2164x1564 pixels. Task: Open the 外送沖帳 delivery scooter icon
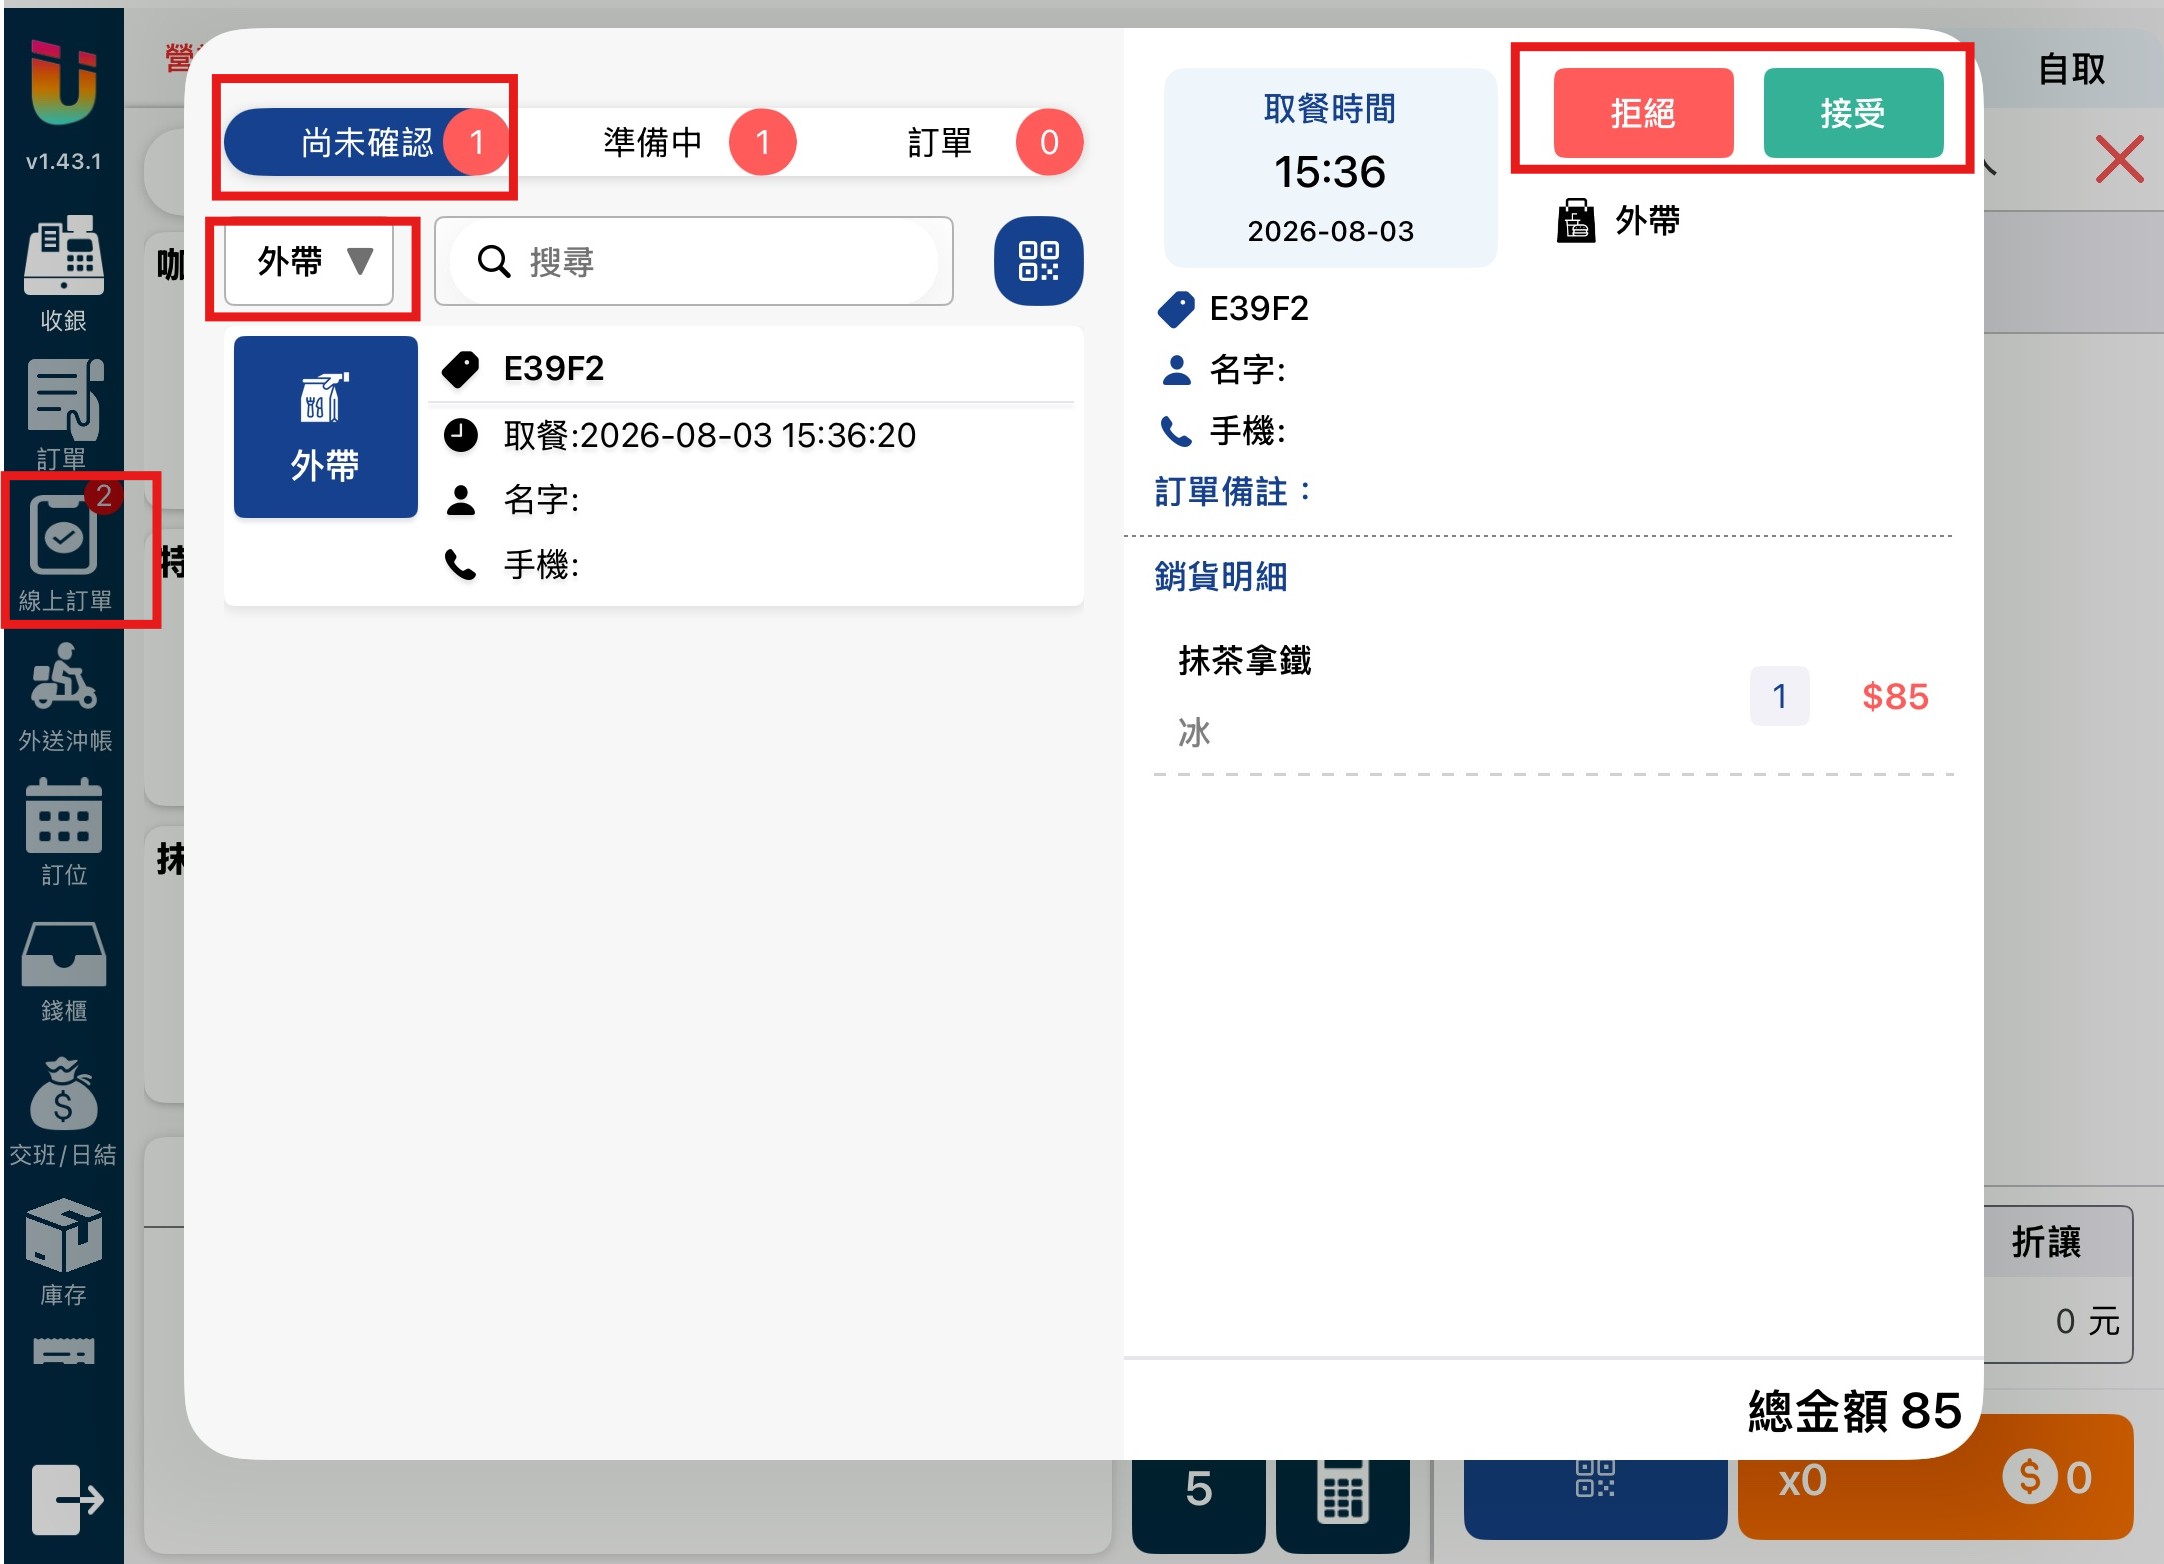pyautogui.click(x=64, y=696)
